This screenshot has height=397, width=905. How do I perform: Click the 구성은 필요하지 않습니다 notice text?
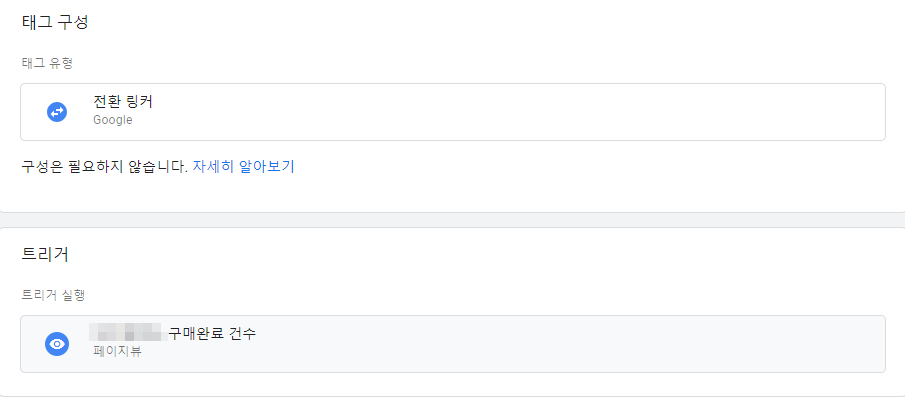click(x=104, y=167)
